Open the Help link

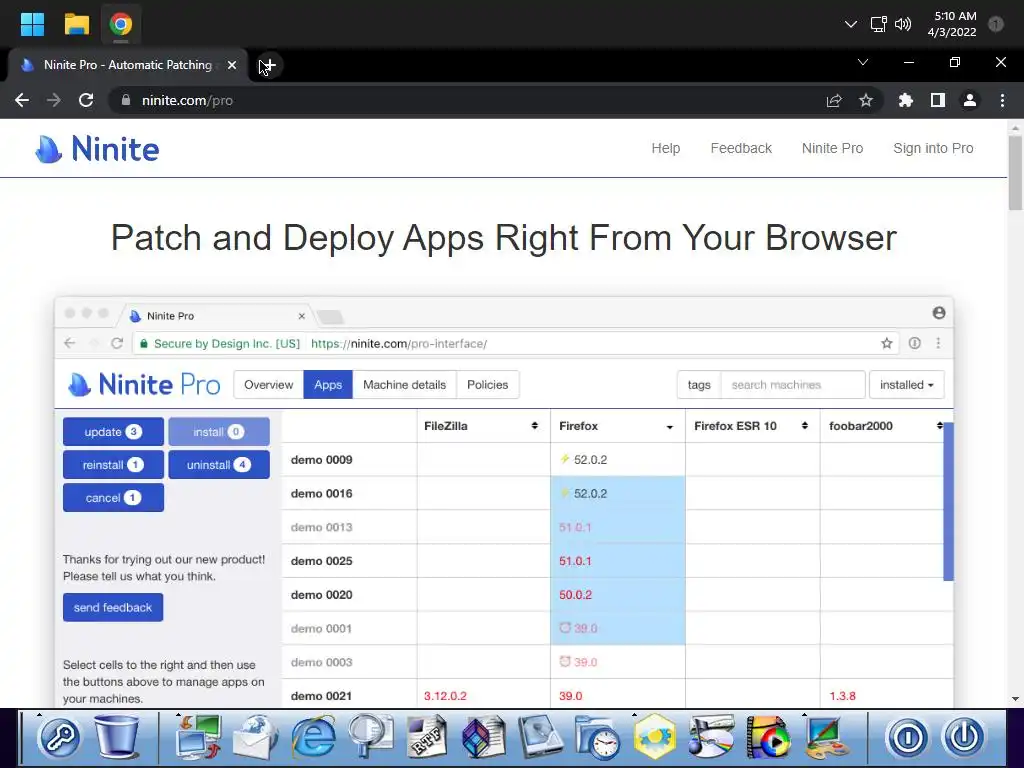(x=665, y=148)
